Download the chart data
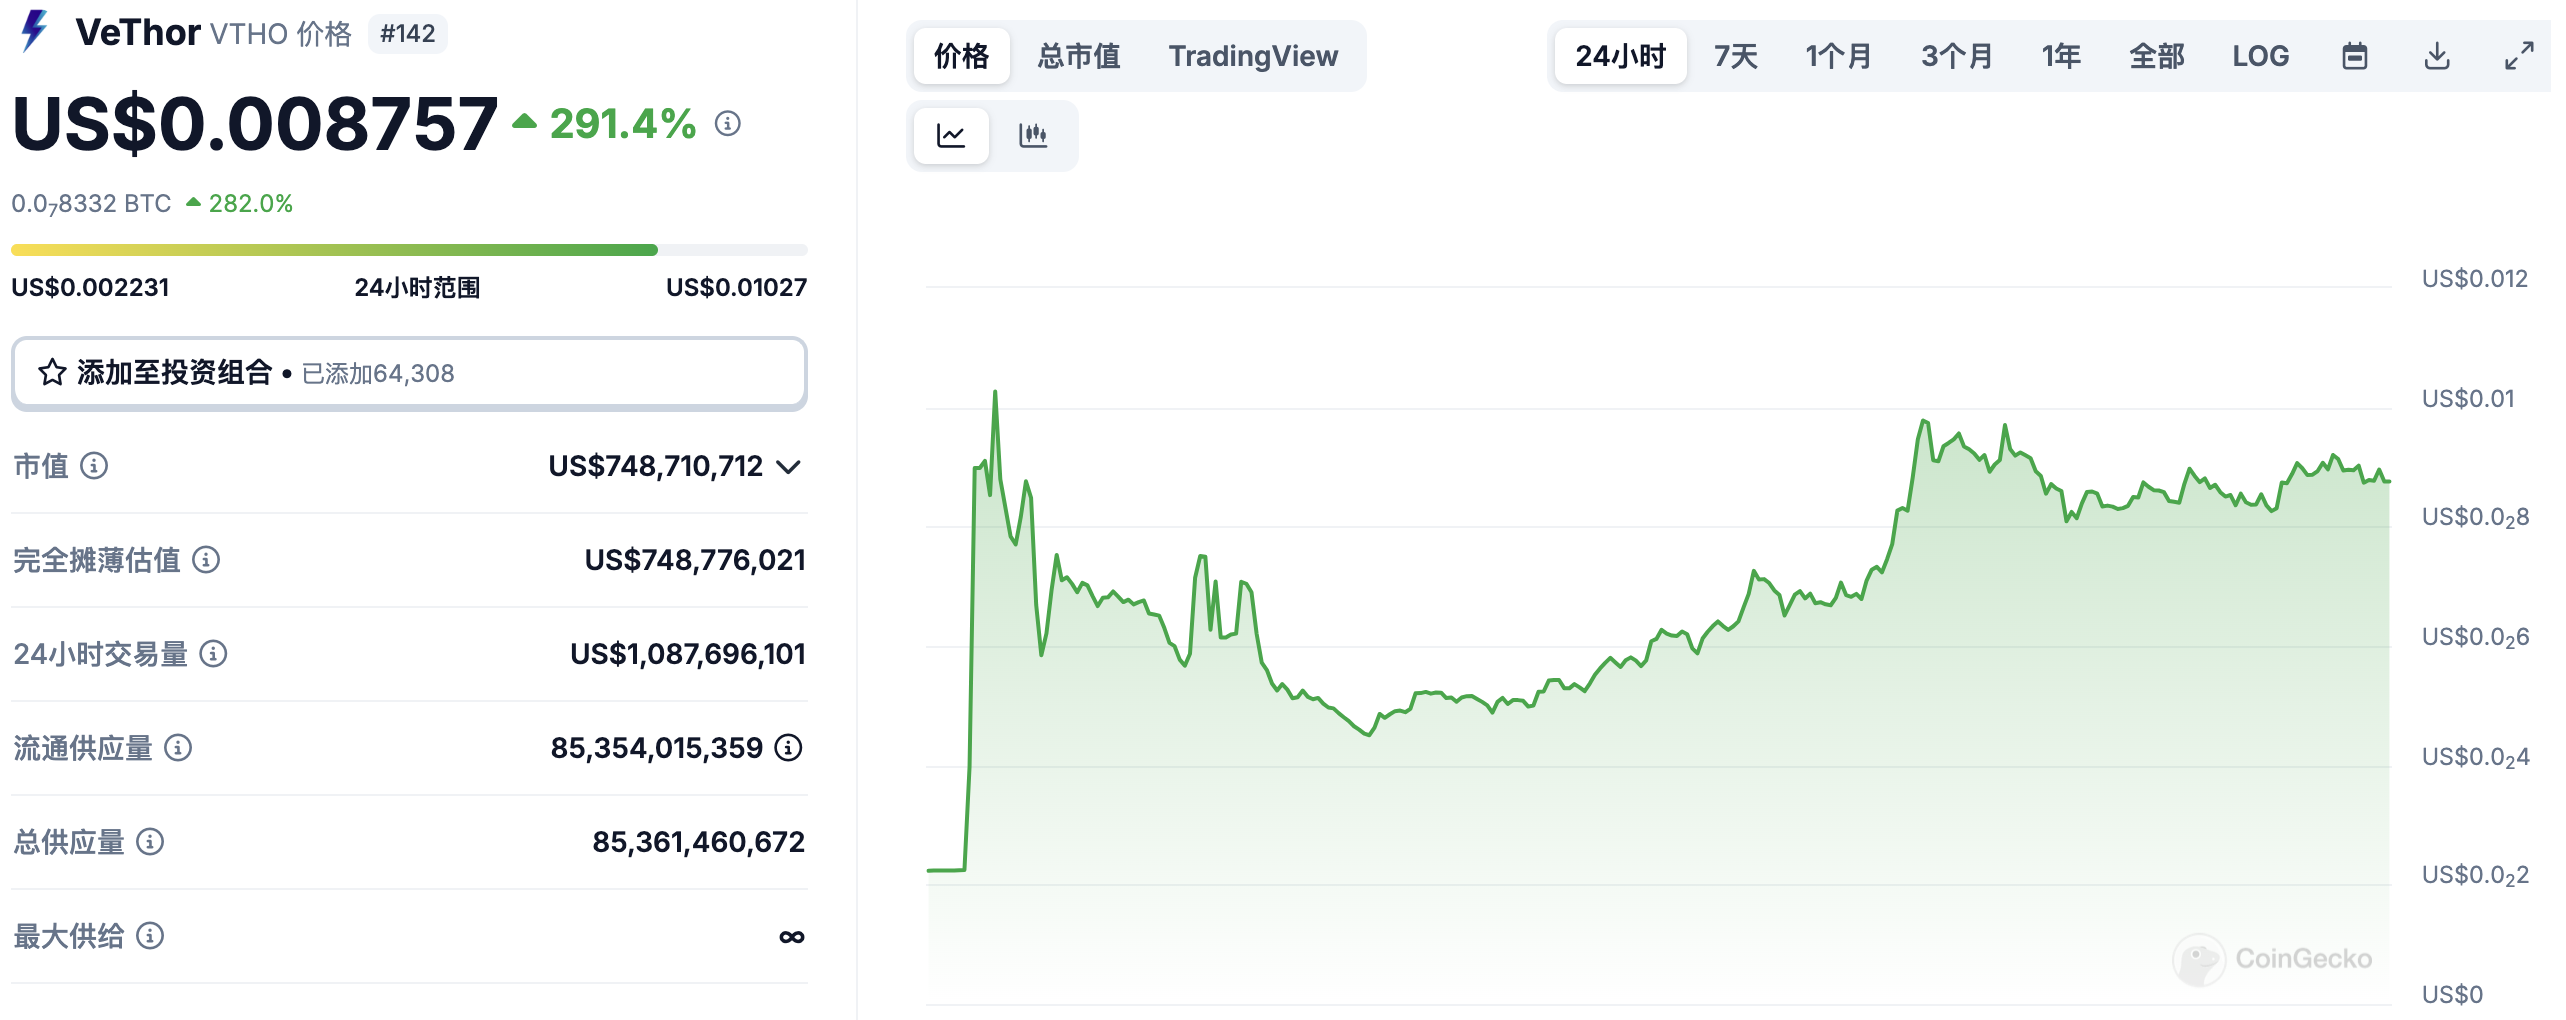Viewport: 2566px width, 1020px height. [x=2437, y=56]
